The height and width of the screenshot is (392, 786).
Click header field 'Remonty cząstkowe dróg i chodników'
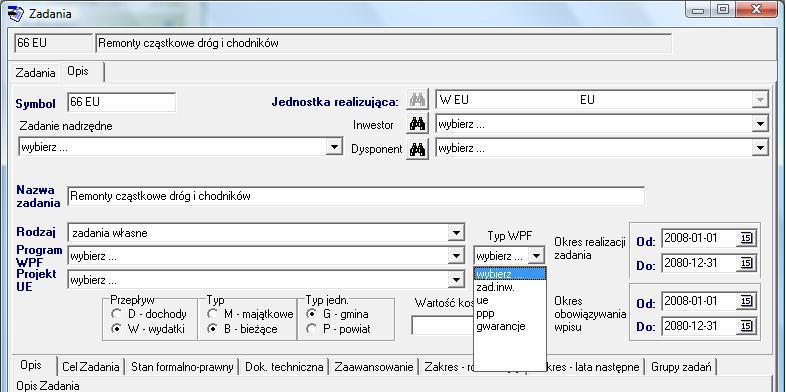(383, 43)
